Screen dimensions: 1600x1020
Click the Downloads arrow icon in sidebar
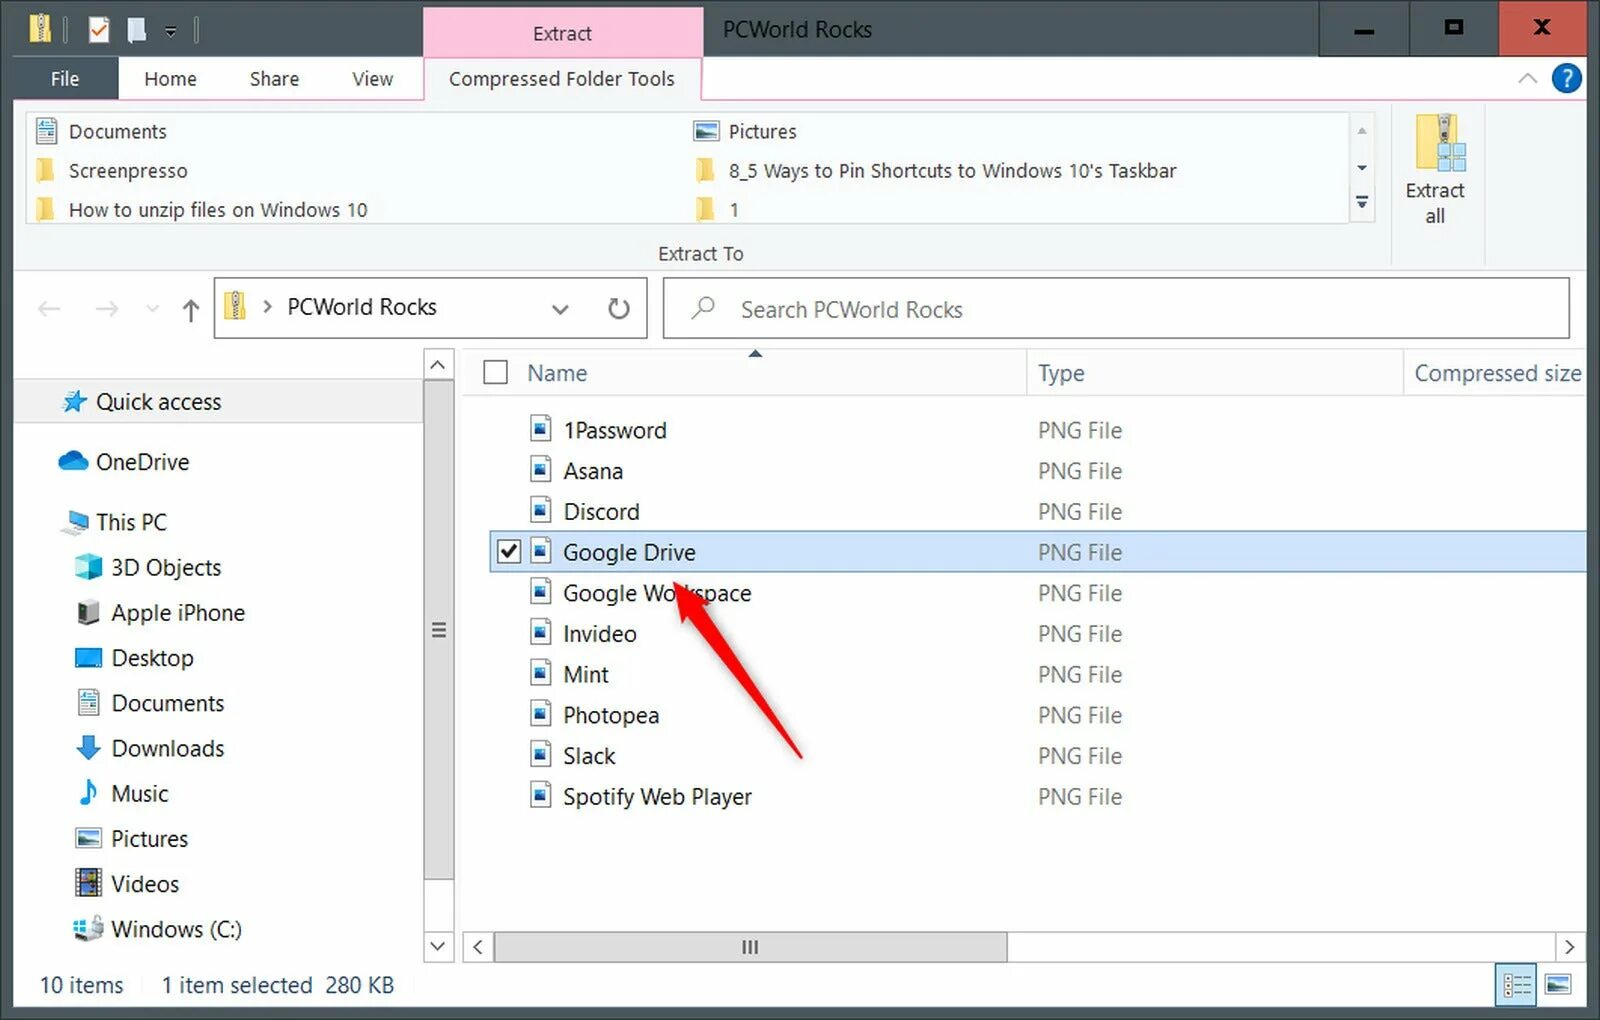pyautogui.click(x=88, y=748)
